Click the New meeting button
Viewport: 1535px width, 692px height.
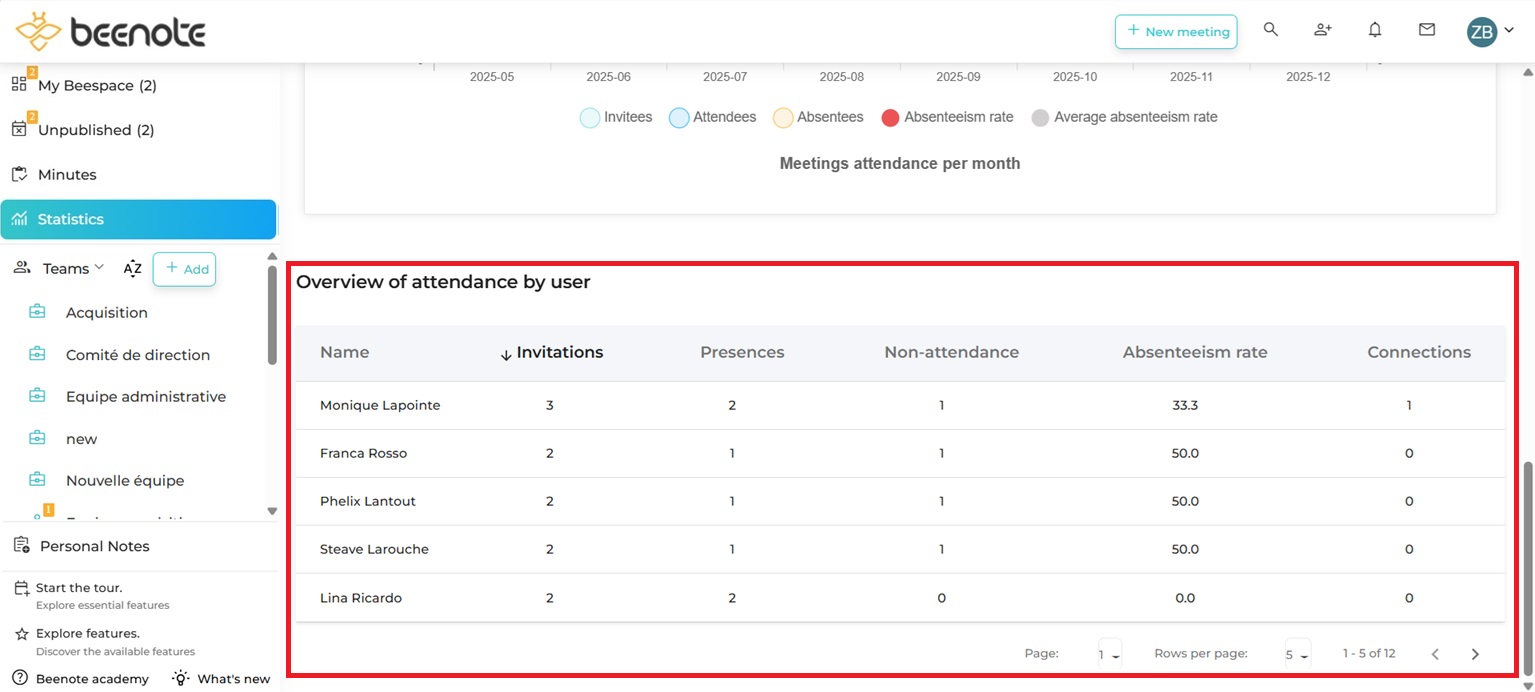[x=1176, y=31]
